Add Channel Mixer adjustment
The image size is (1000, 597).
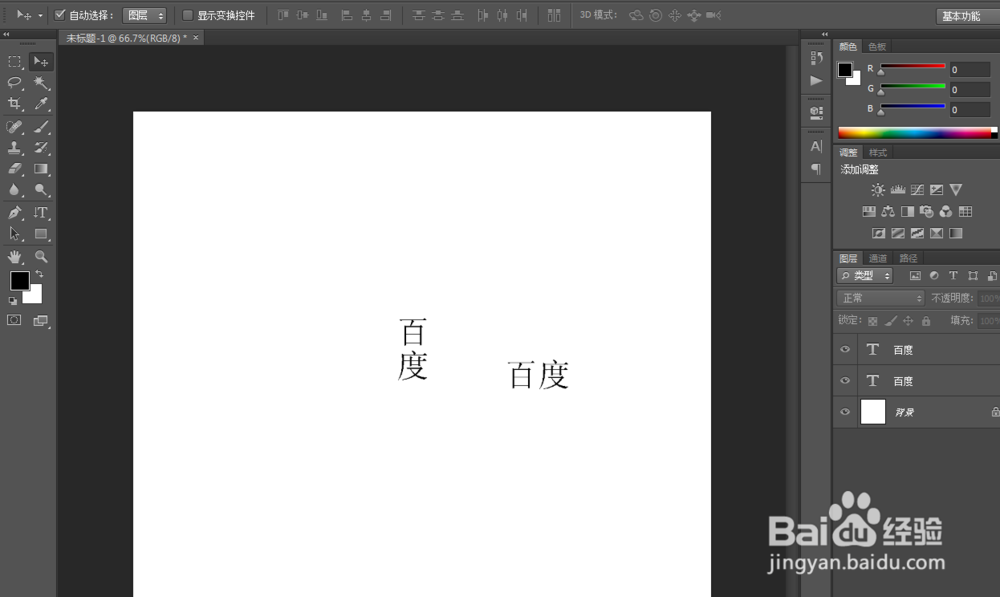point(946,212)
